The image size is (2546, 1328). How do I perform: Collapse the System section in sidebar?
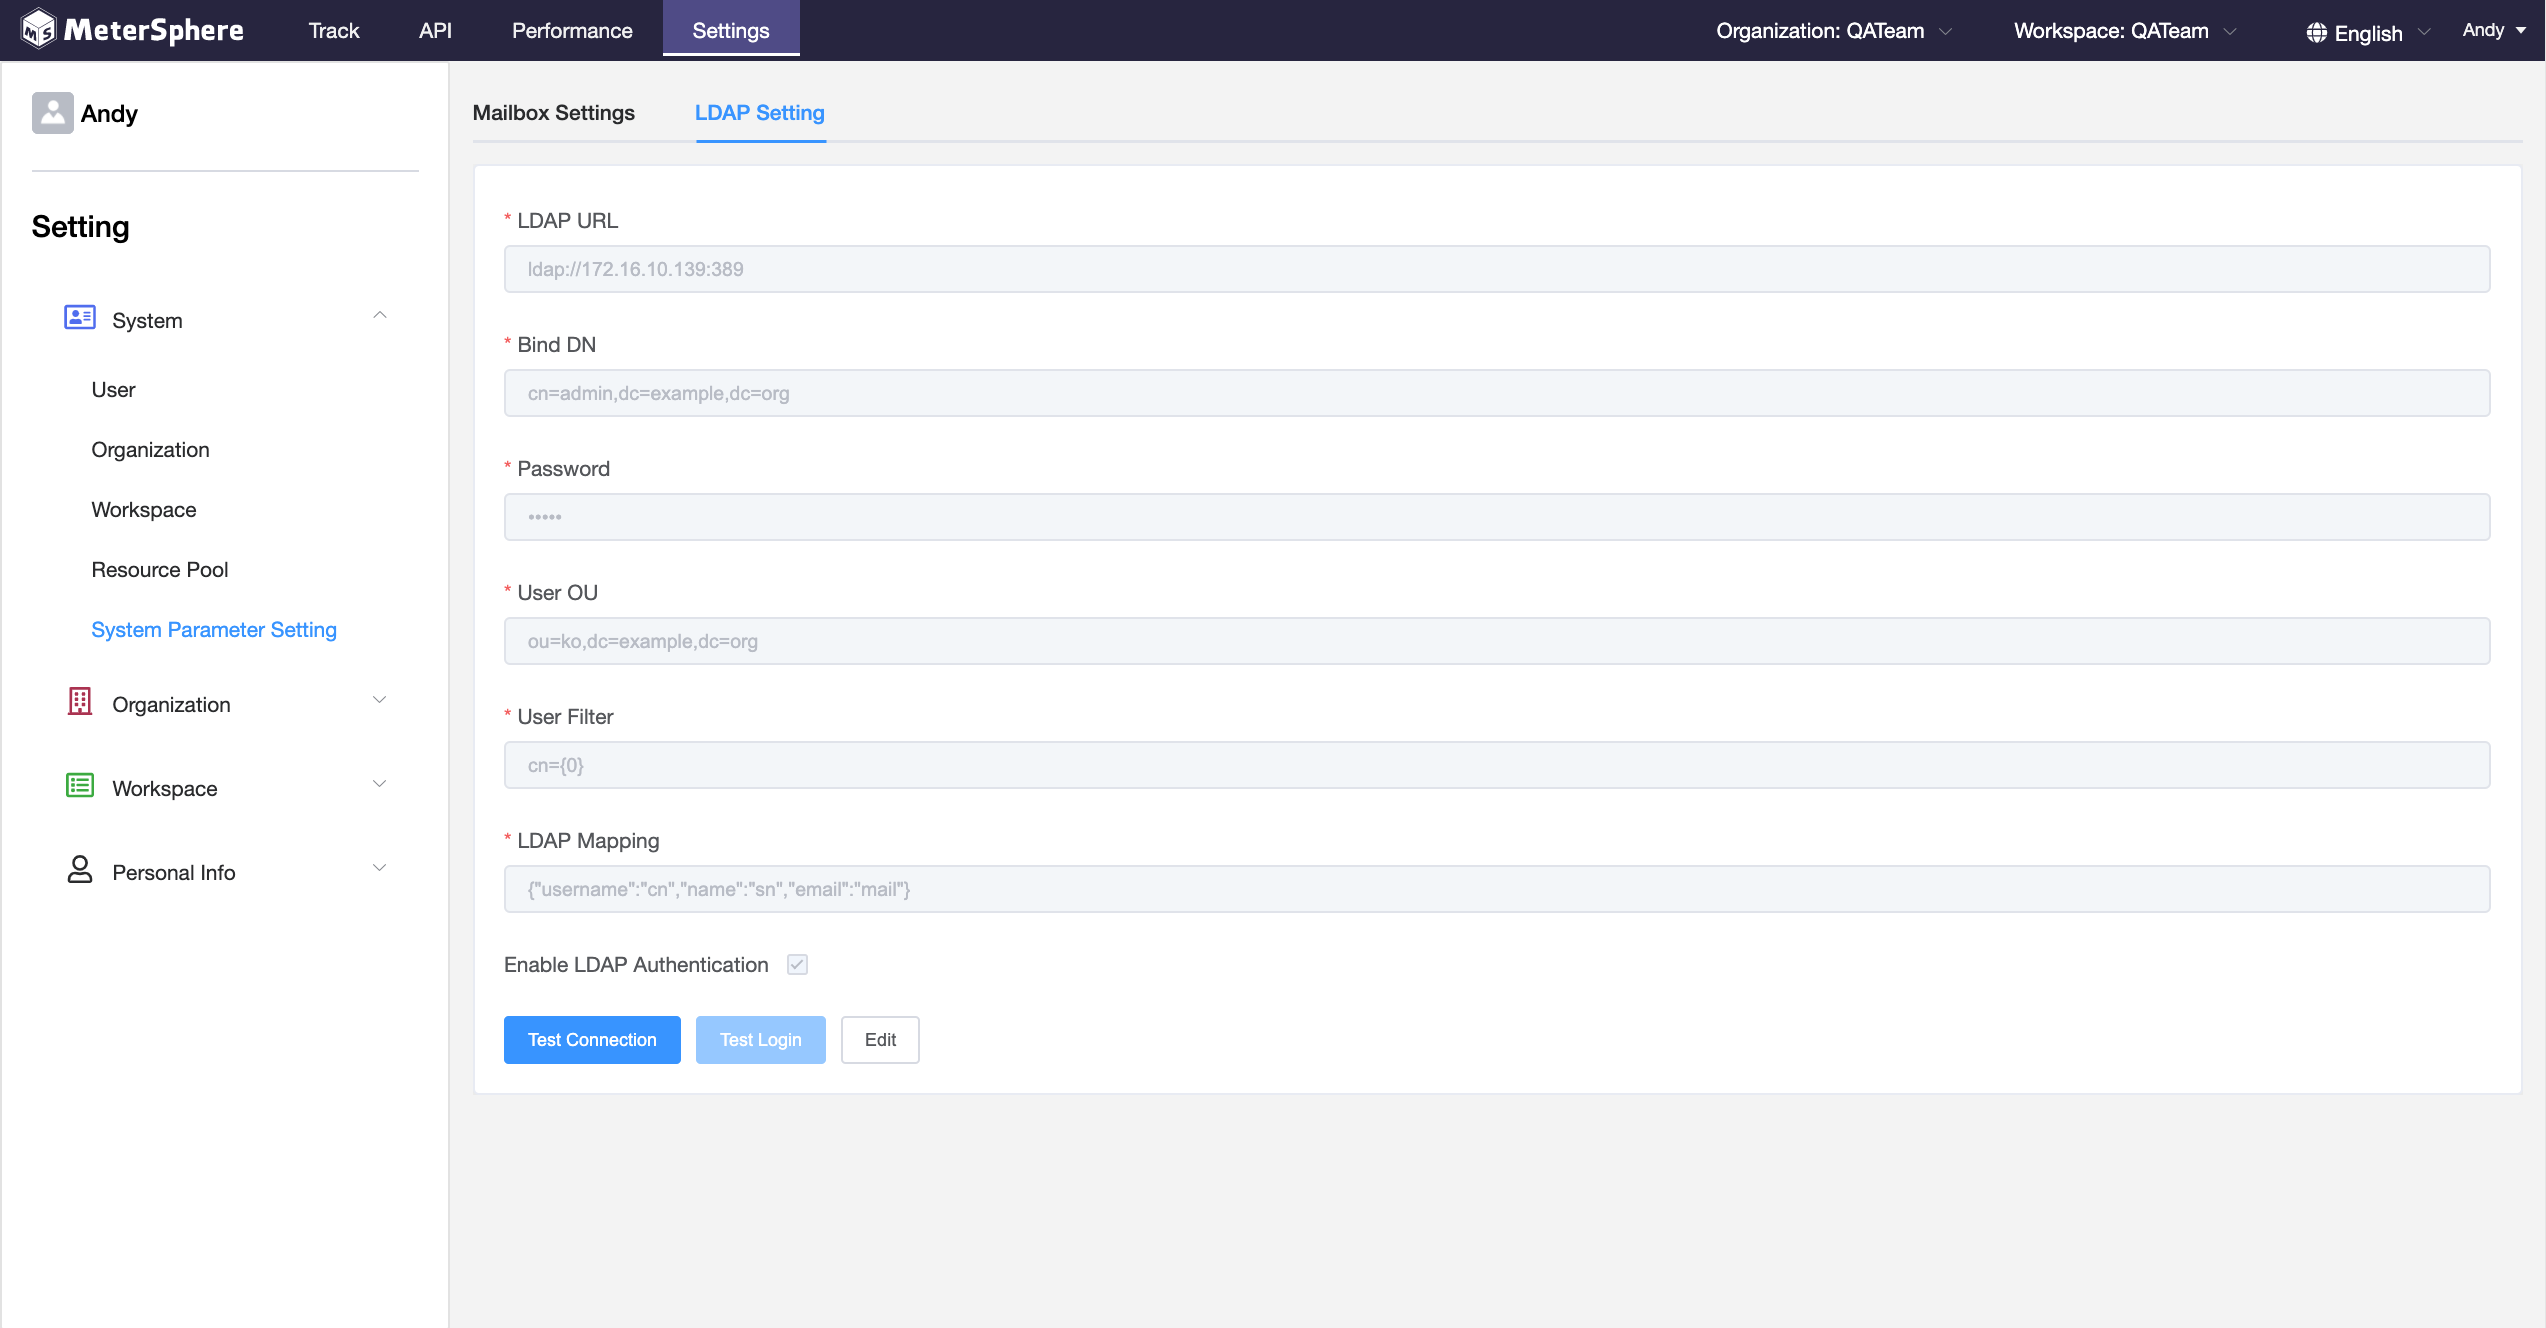coord(380,314)
